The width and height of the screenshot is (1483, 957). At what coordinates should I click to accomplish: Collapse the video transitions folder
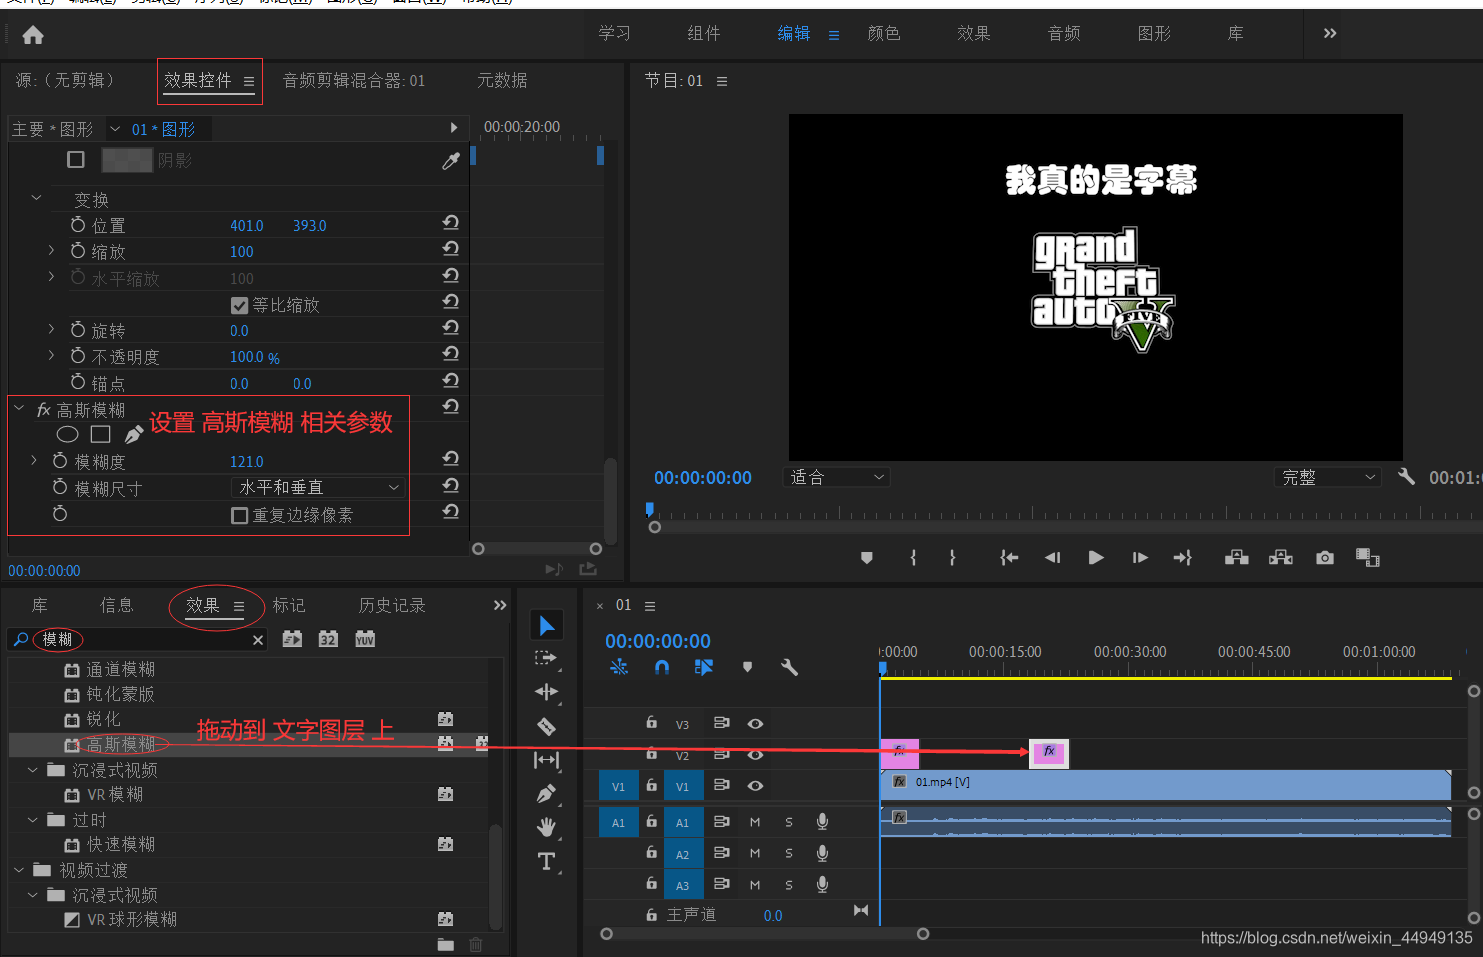tap(19, 870)
